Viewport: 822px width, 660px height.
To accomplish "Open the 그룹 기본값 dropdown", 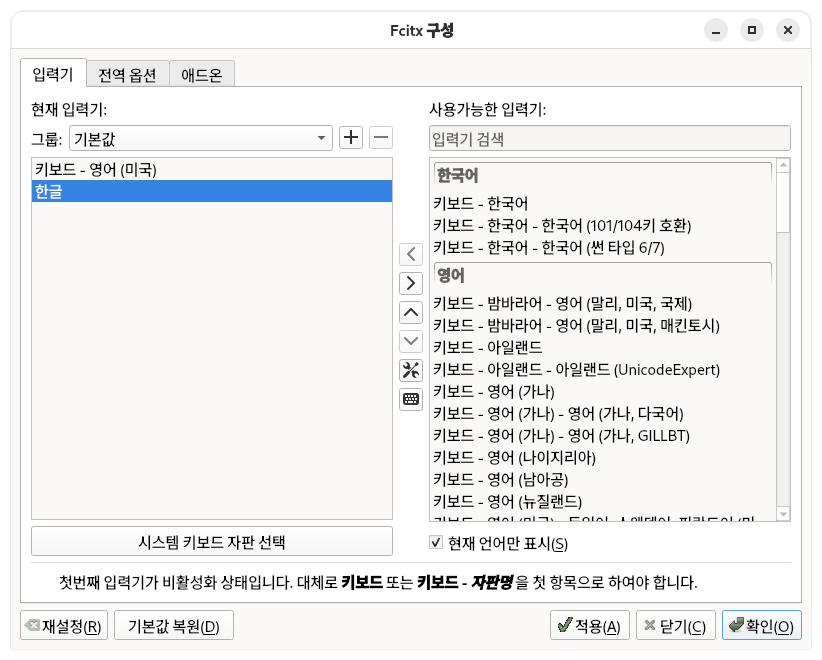I will 201,138.
